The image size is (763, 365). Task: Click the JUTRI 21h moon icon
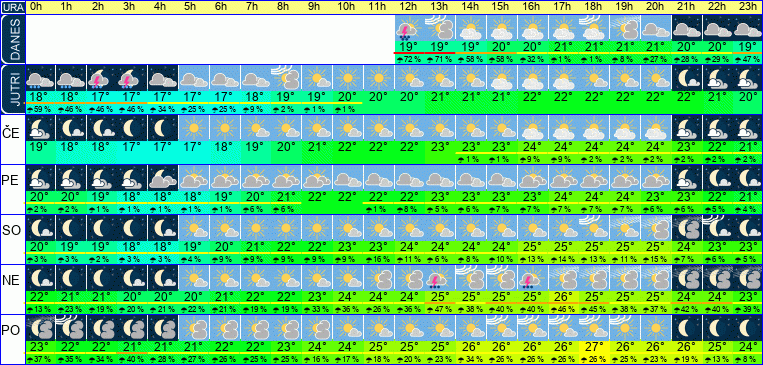pos(686,78)
